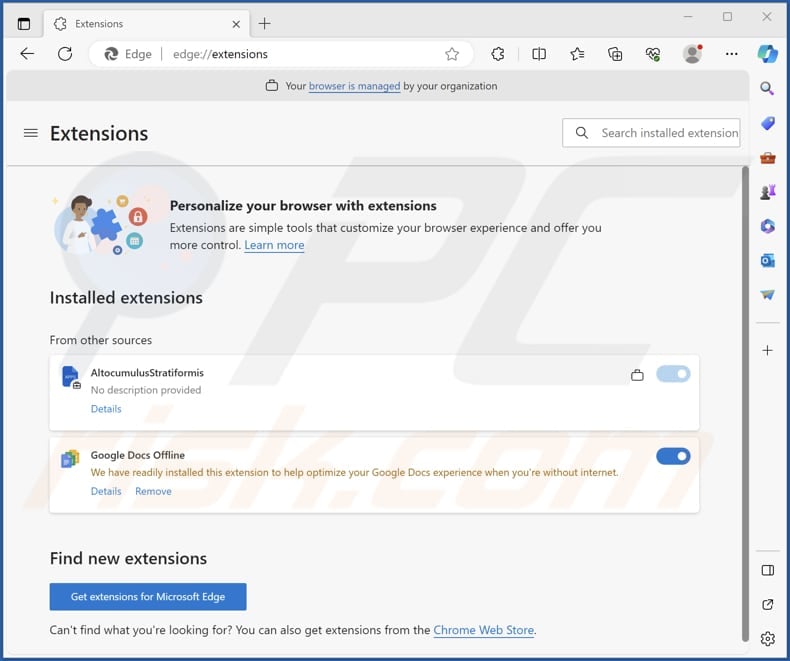Open the Extensions hamburger menu

[31, 133]
